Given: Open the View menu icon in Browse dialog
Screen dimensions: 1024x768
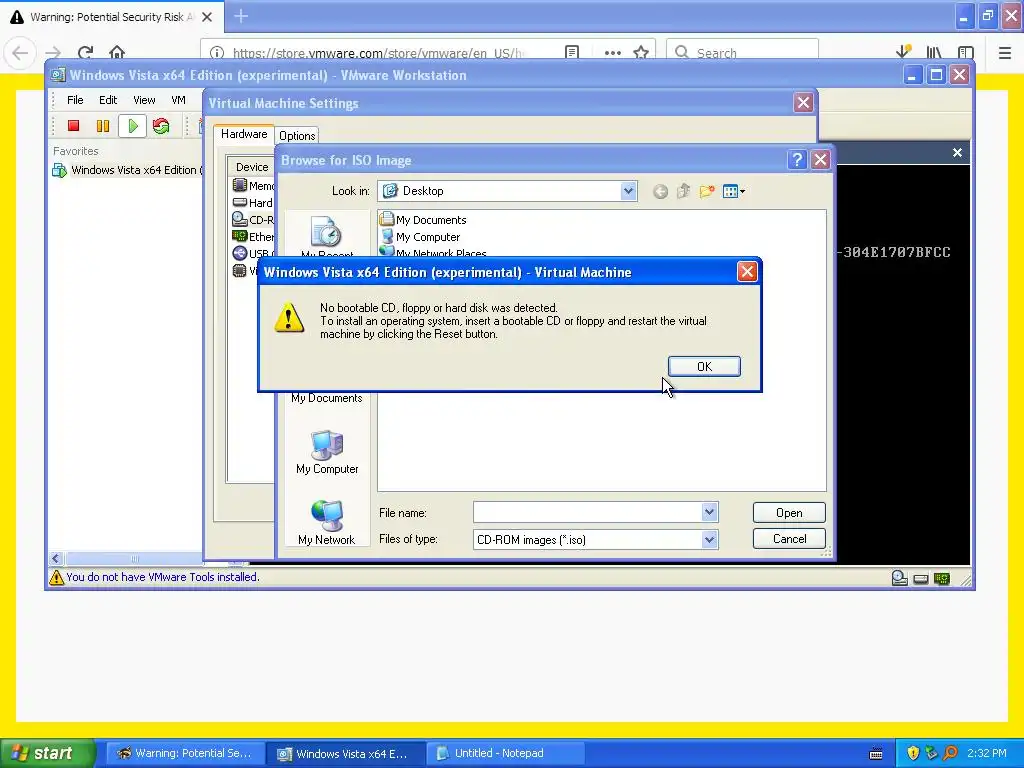Looking at the screenshot, I should [733, 191].
